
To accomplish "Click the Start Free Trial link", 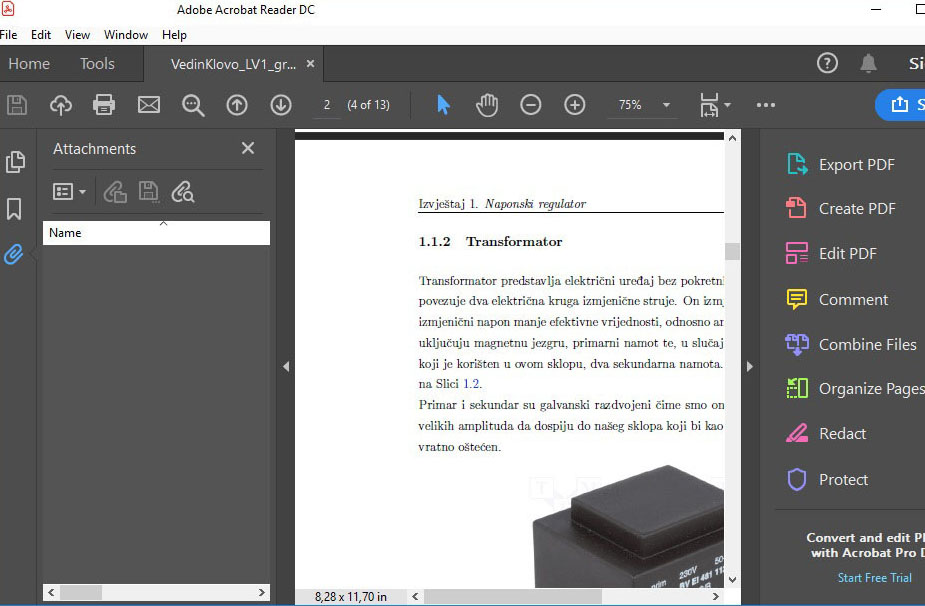I will (x=874, y=578).
